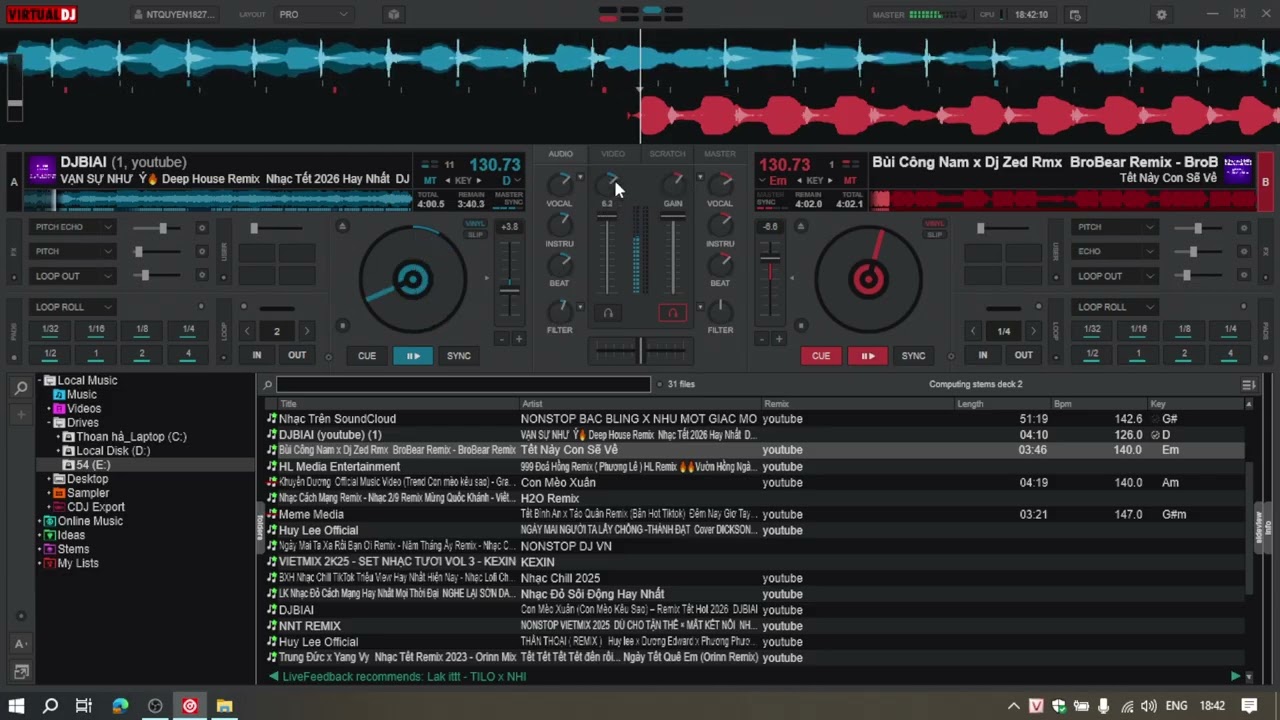This screenshot has height=720, width=1280.
Task: Toggle master tempo MT on deck A
Action: (430, 181)
